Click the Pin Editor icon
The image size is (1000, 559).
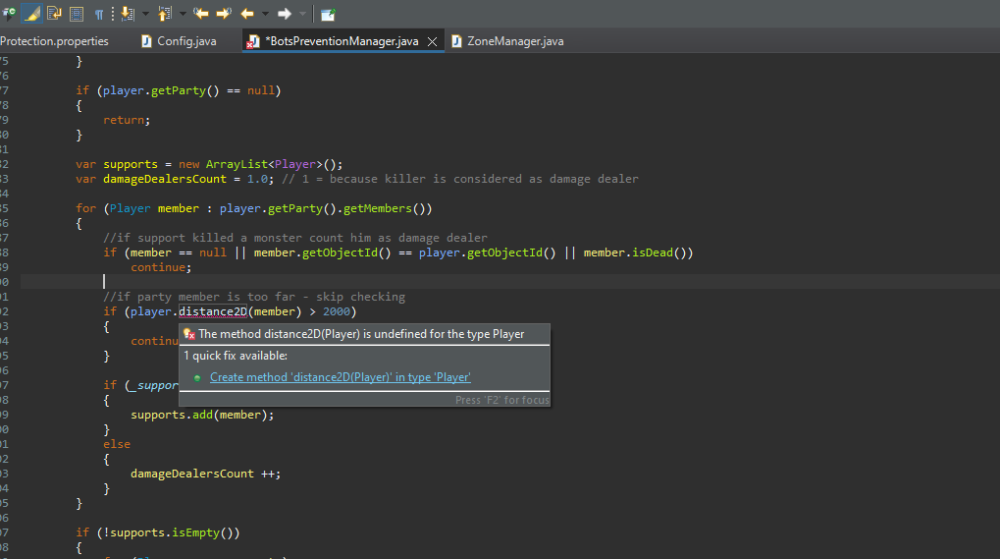pyautogui.click(x=328, y=14)
